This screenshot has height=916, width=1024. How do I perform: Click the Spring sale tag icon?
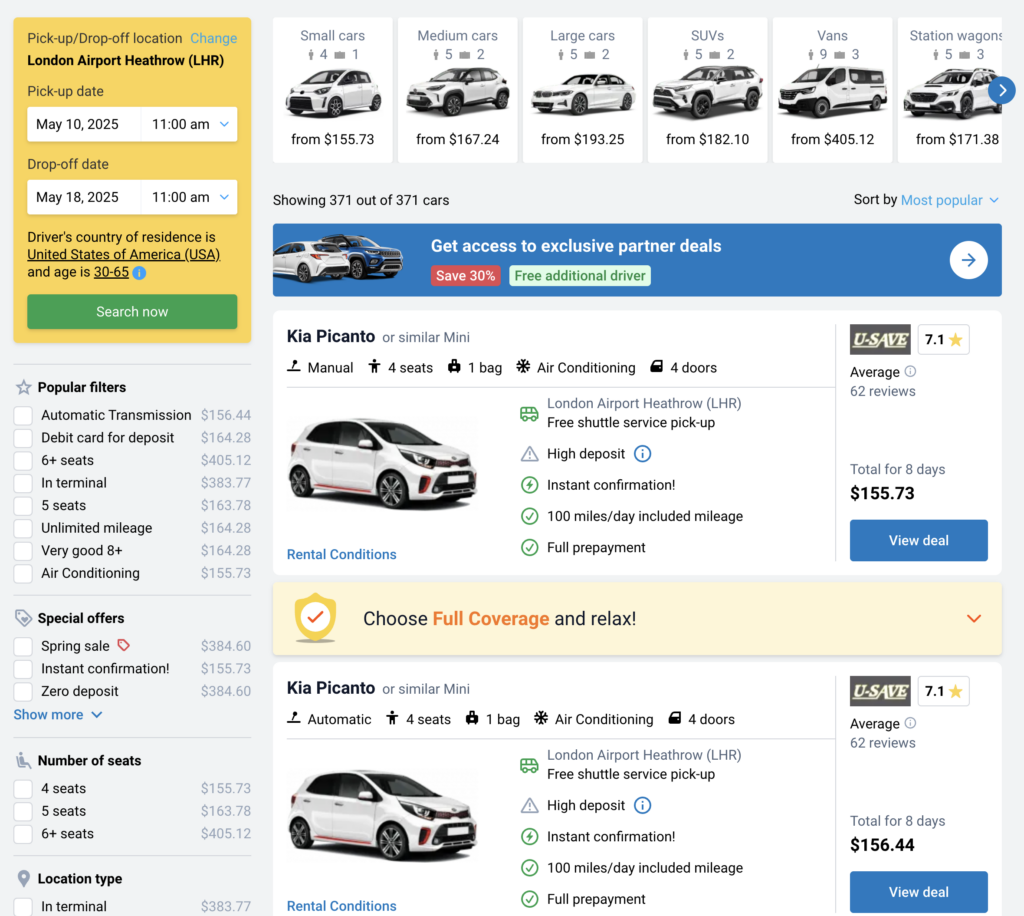[123, 645]
